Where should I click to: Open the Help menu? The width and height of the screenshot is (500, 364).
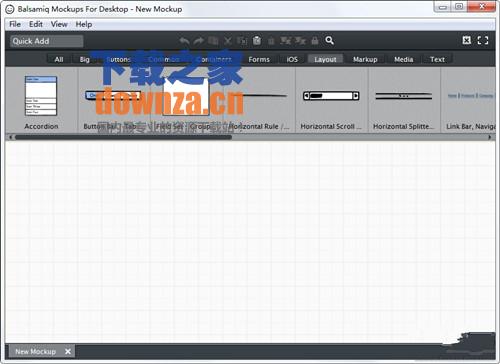click(x=84, y=24)
